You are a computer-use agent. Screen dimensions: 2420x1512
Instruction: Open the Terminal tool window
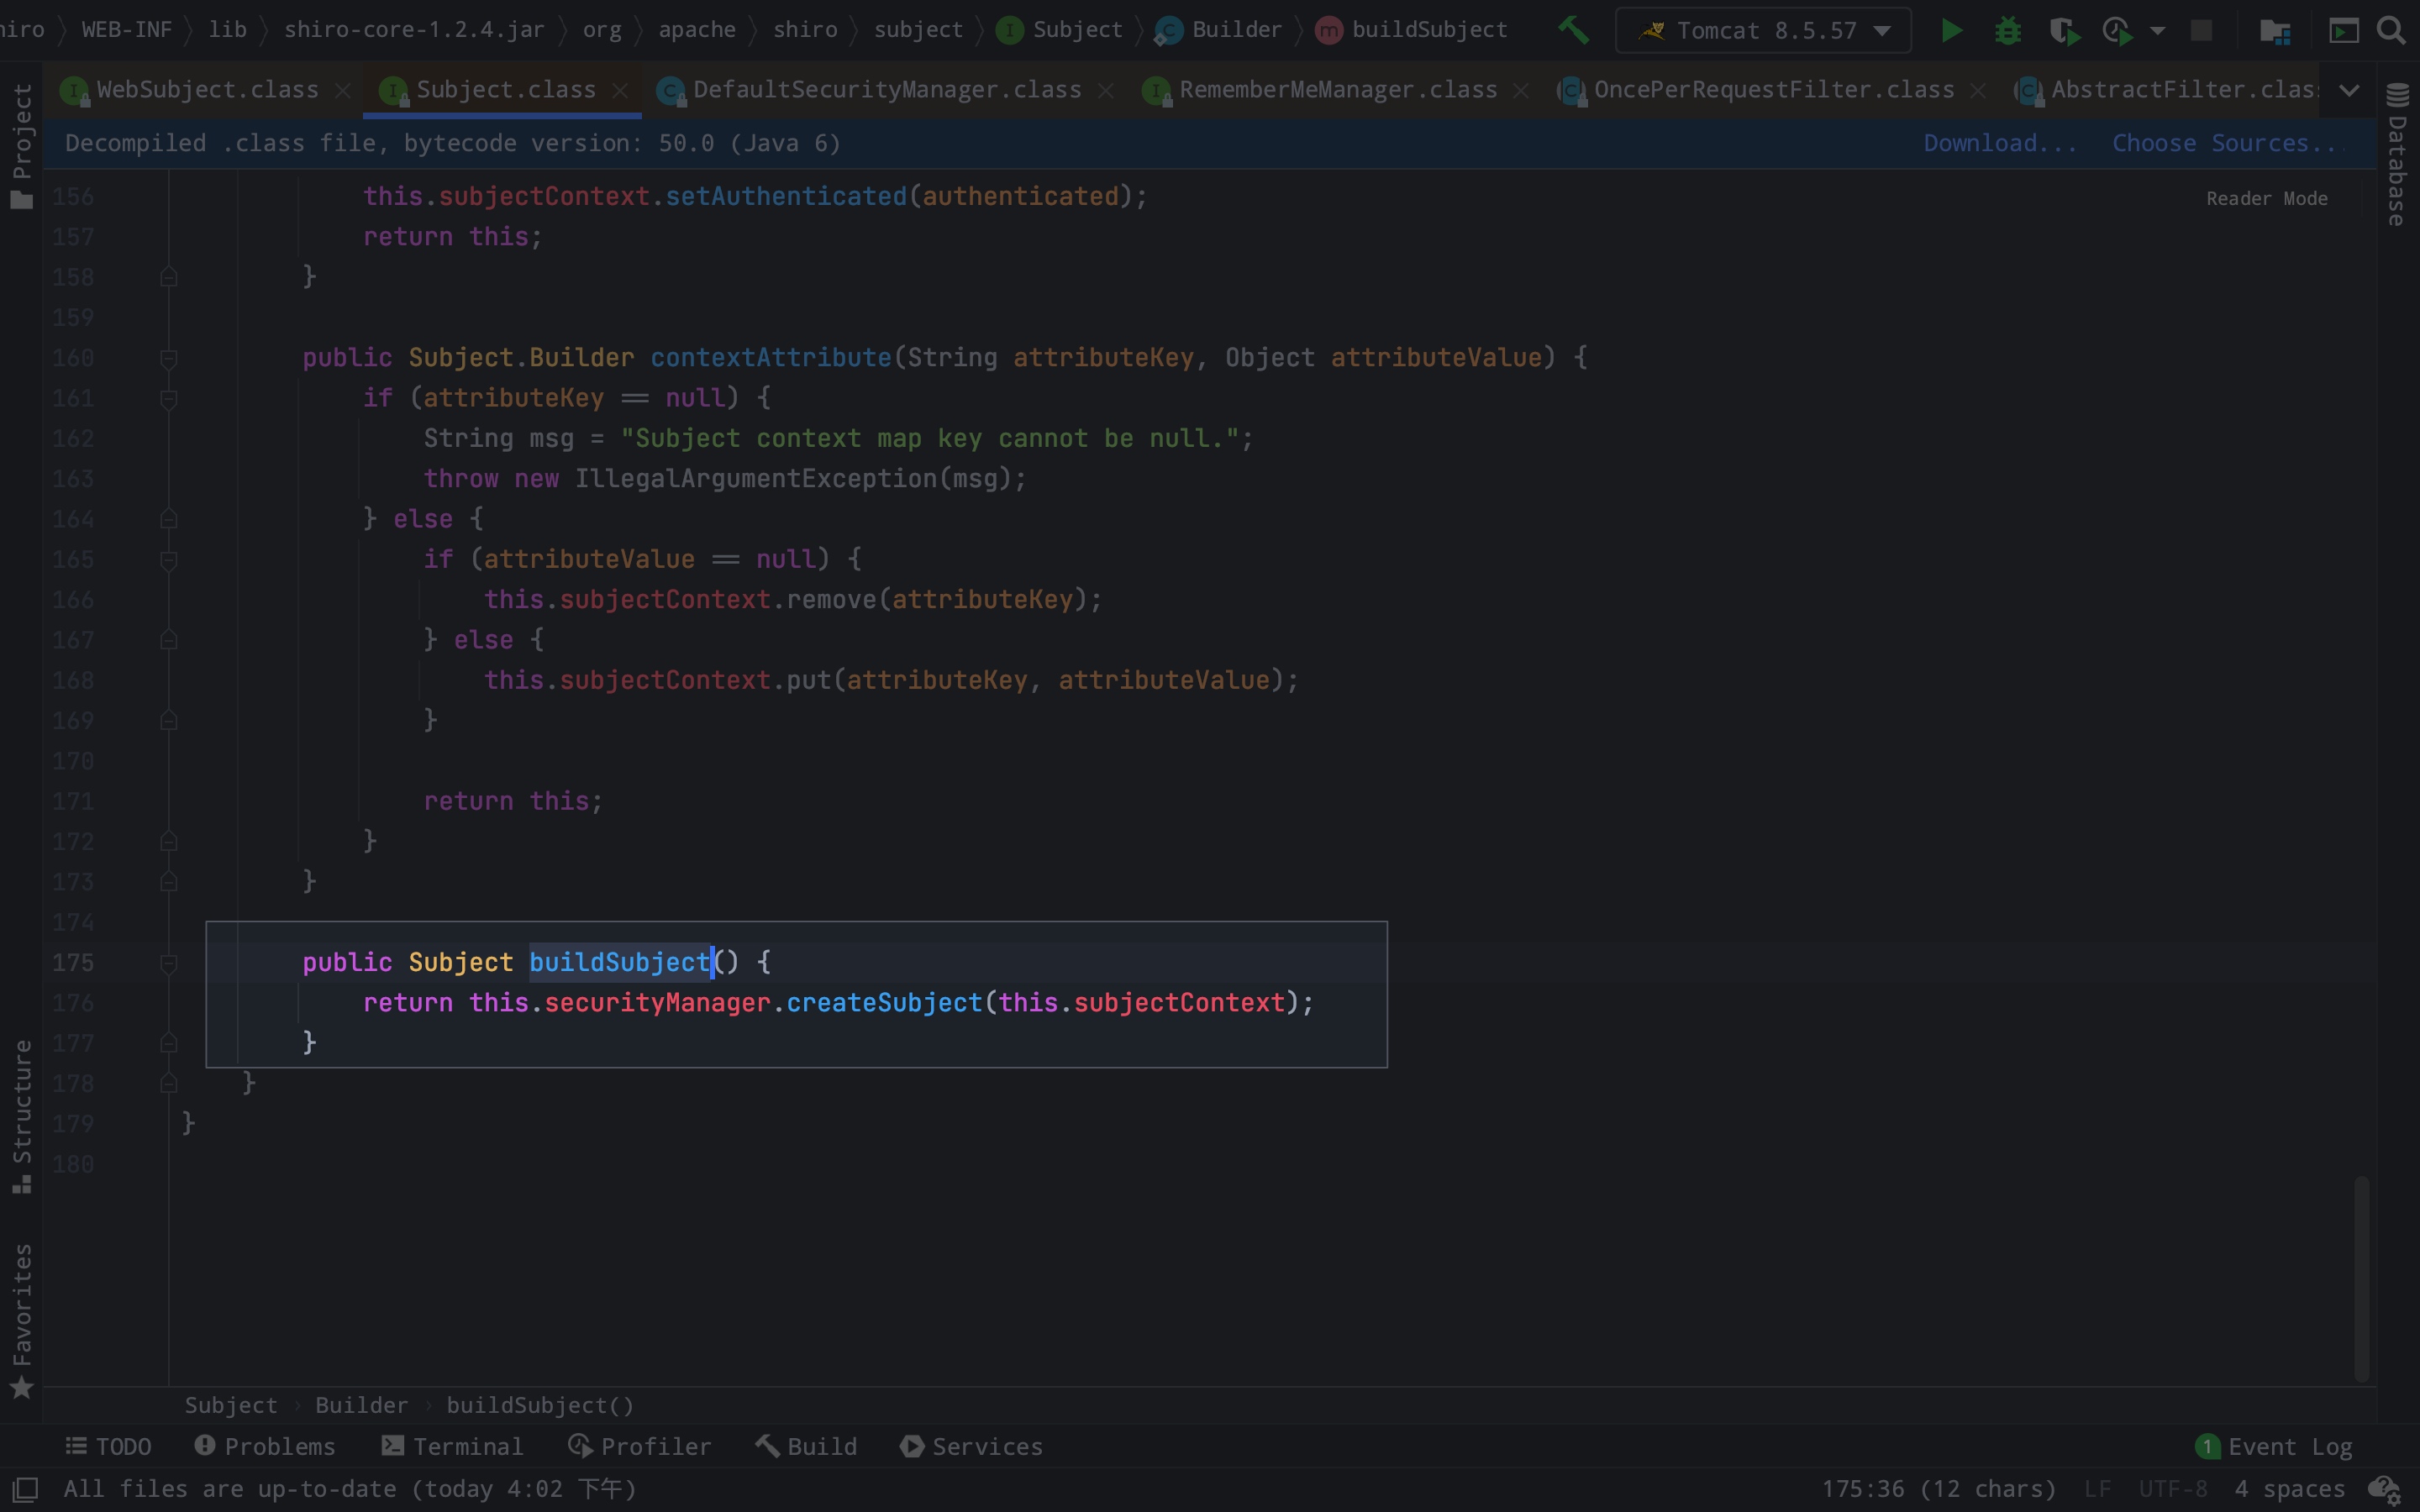click(452, 1446)
